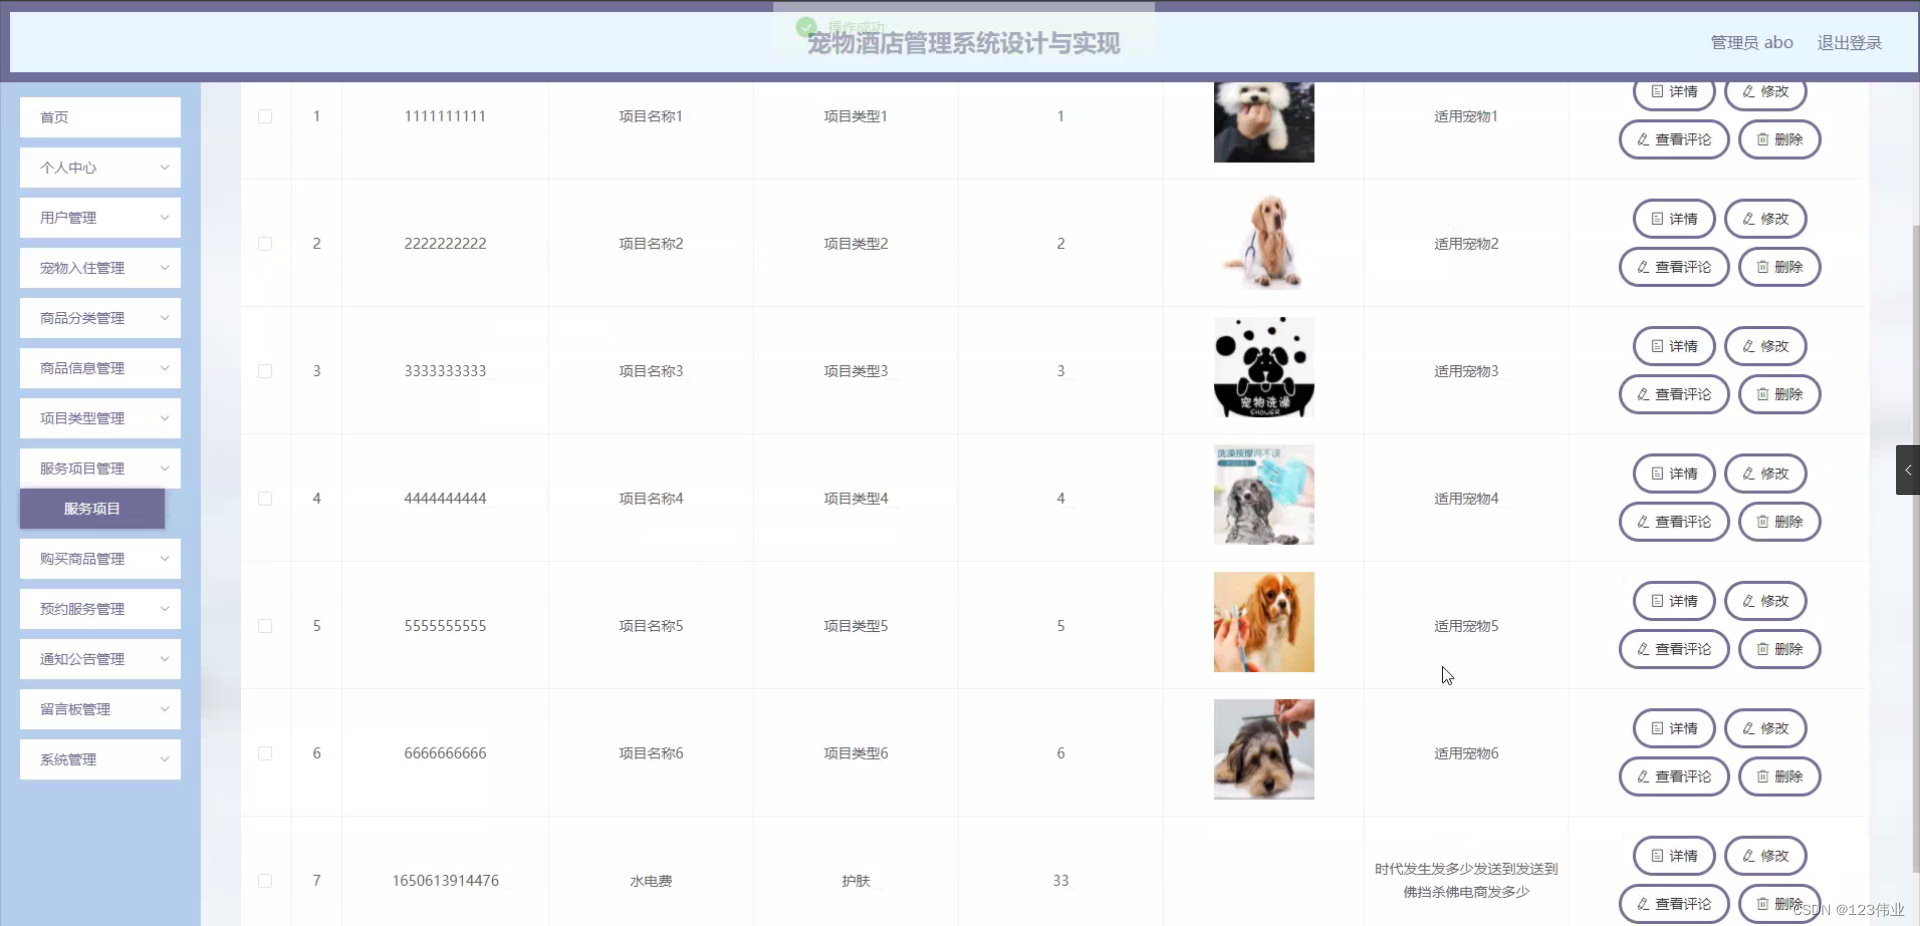This screenshot has height=926, width=1920.
Task: Expand the 用户管理 section
Action: [99, 217]
